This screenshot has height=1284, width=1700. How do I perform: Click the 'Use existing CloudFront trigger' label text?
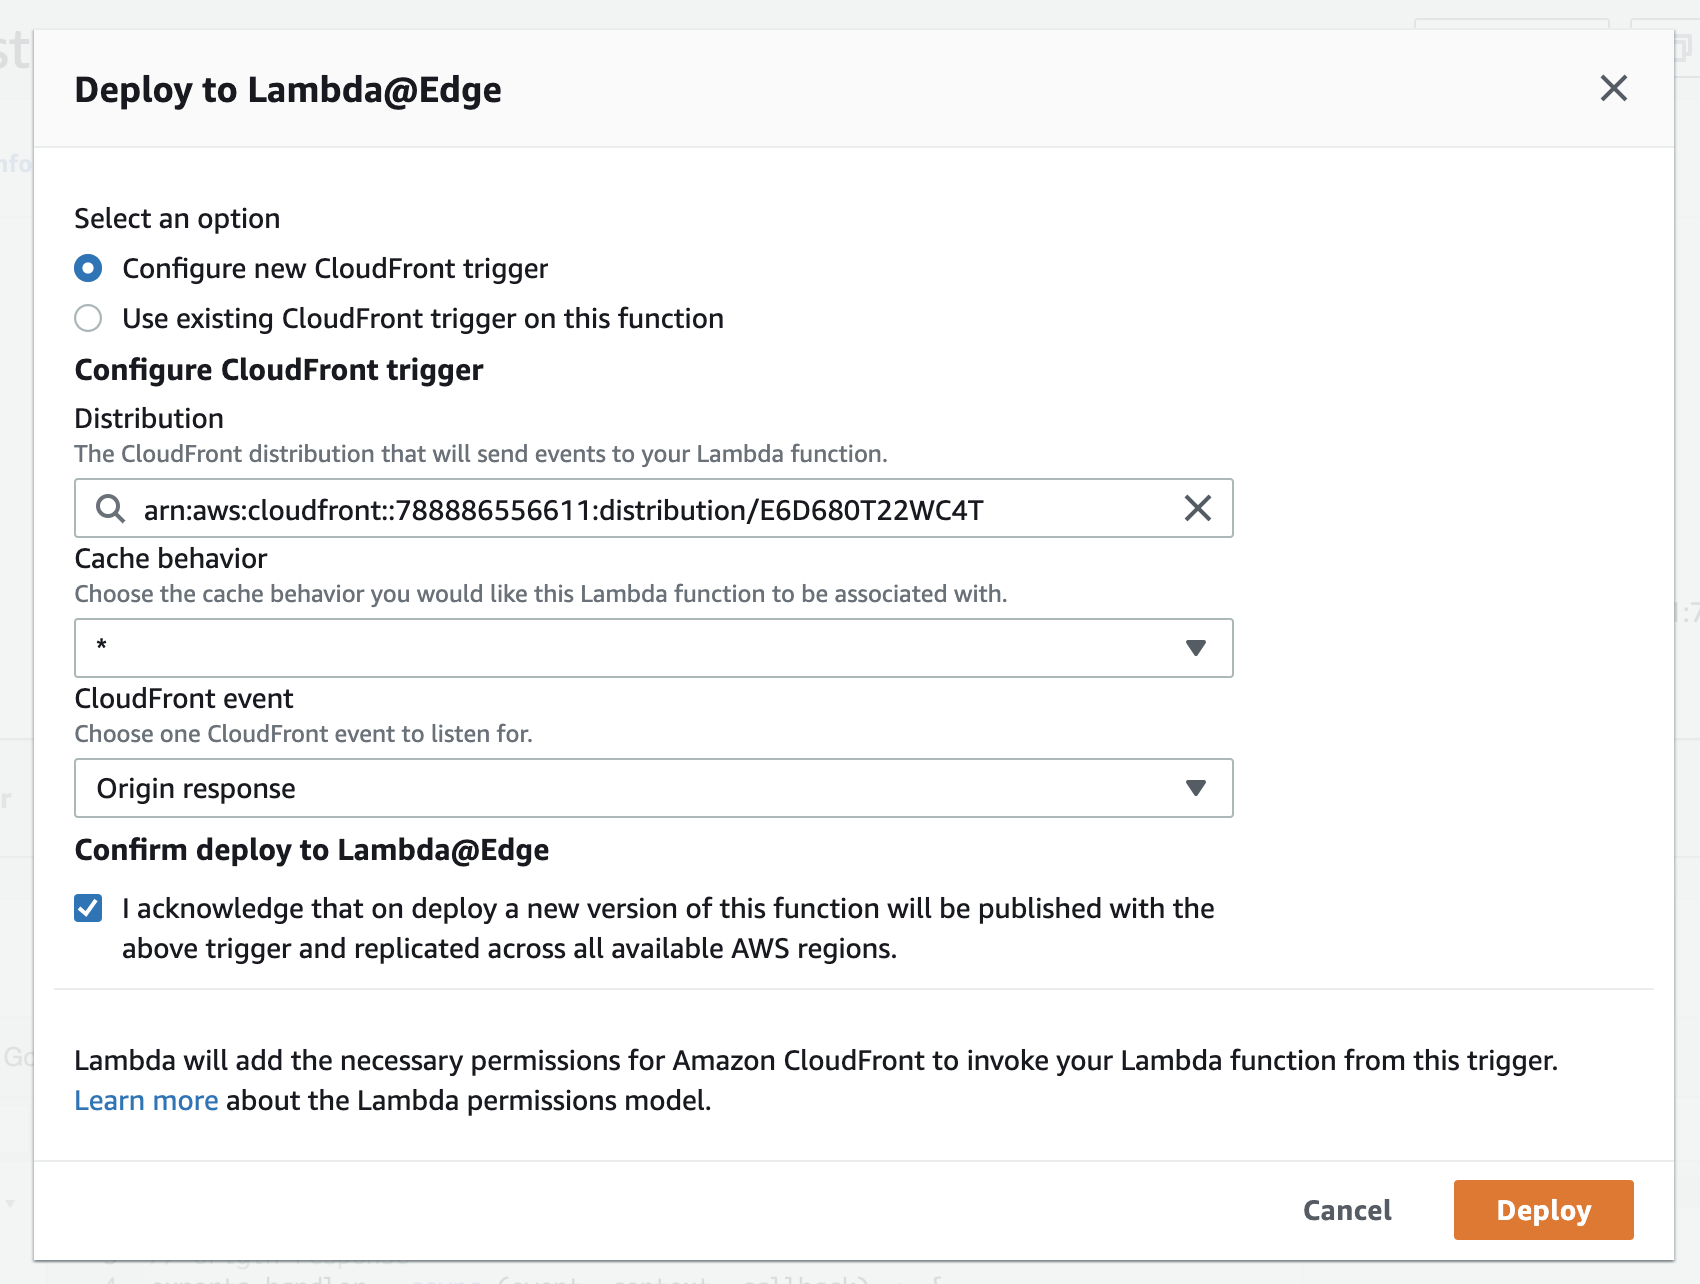pos(423,318)
